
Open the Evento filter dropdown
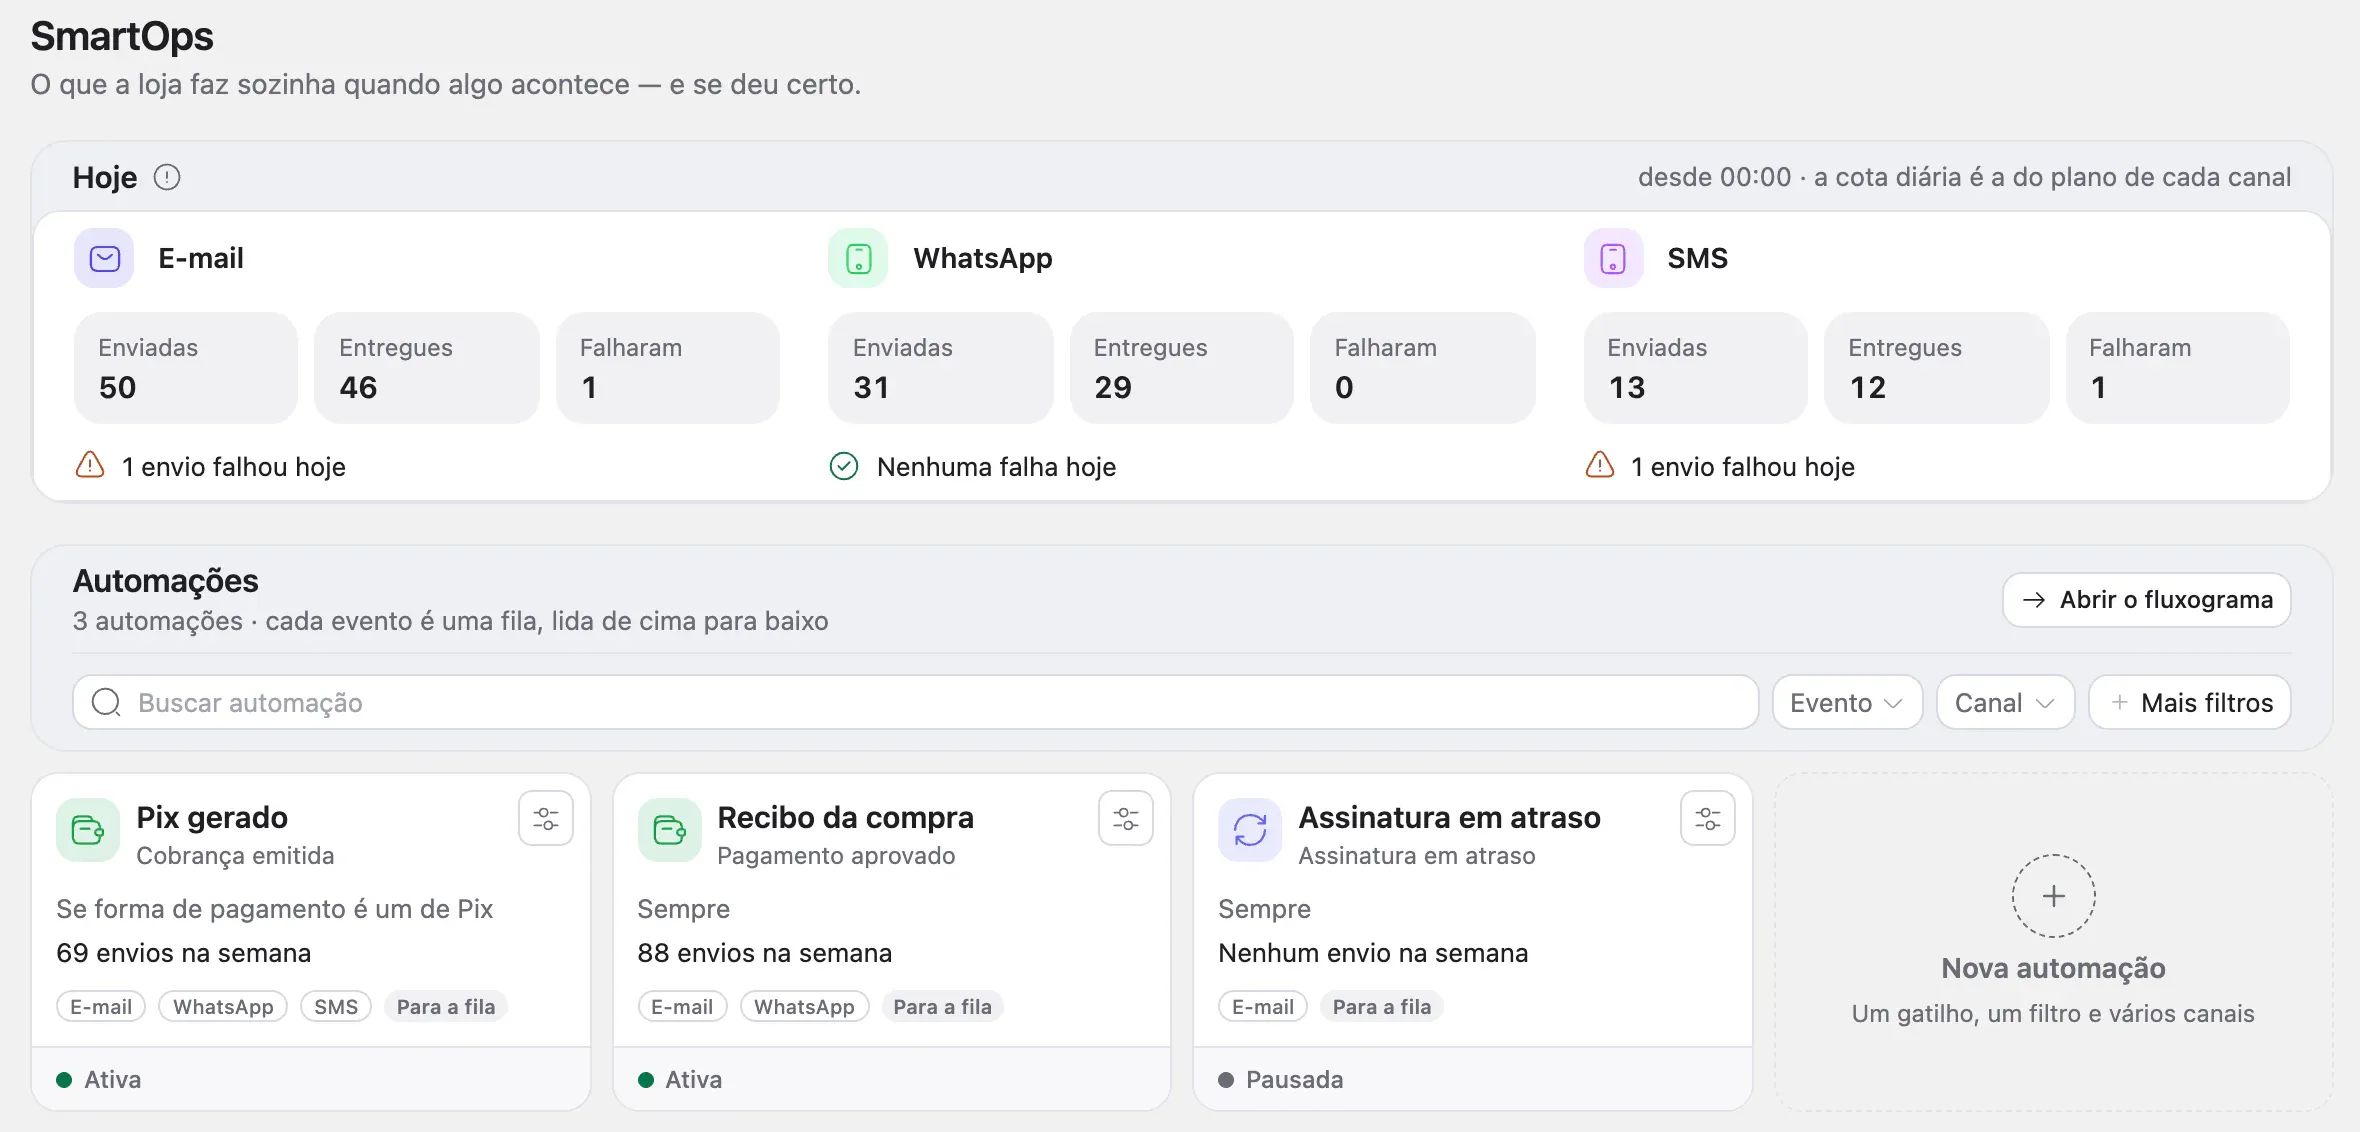click(x=1847, y=702)
